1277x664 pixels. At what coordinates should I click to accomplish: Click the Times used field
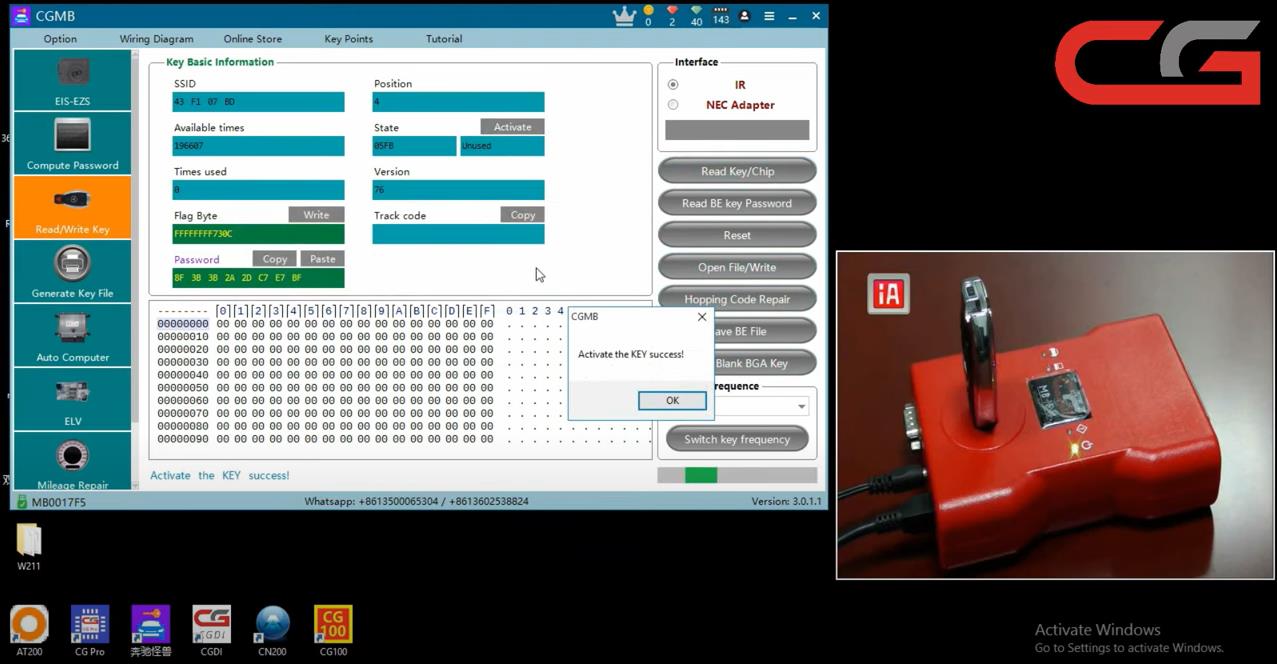(258, 190)
